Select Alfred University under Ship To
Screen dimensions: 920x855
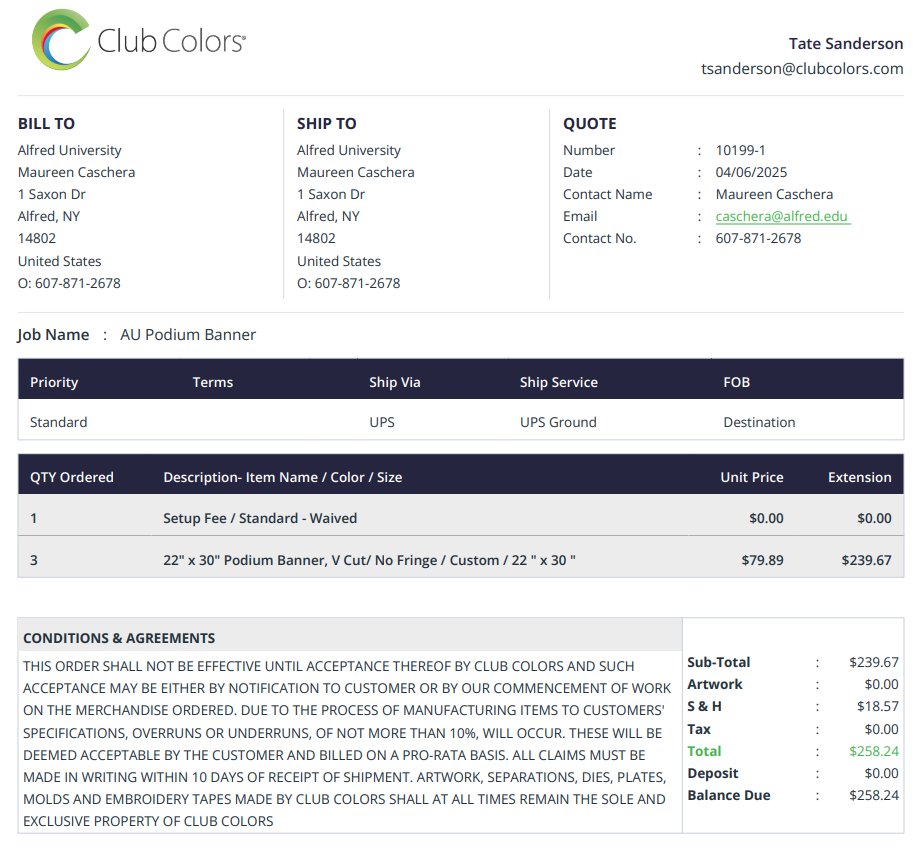tap(349, 150)
